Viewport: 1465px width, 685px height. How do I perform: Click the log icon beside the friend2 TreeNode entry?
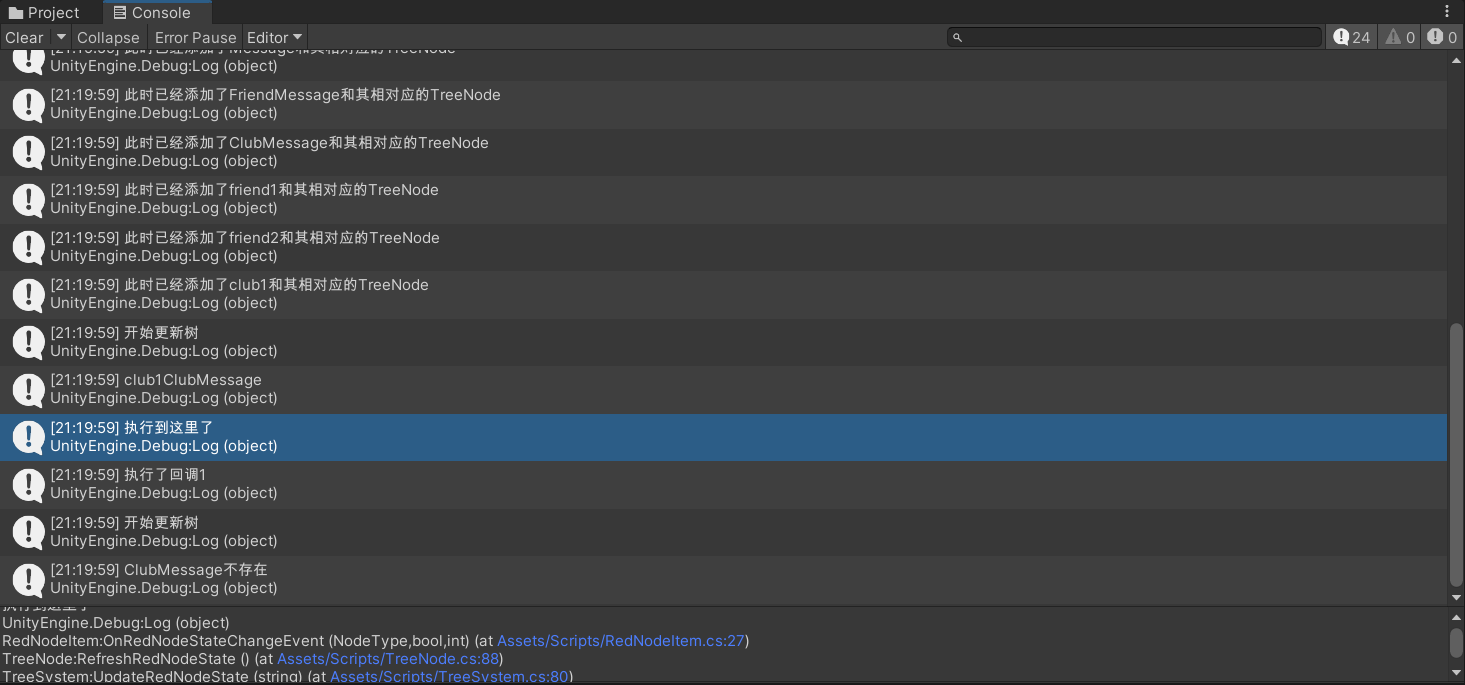pos(27,247)
